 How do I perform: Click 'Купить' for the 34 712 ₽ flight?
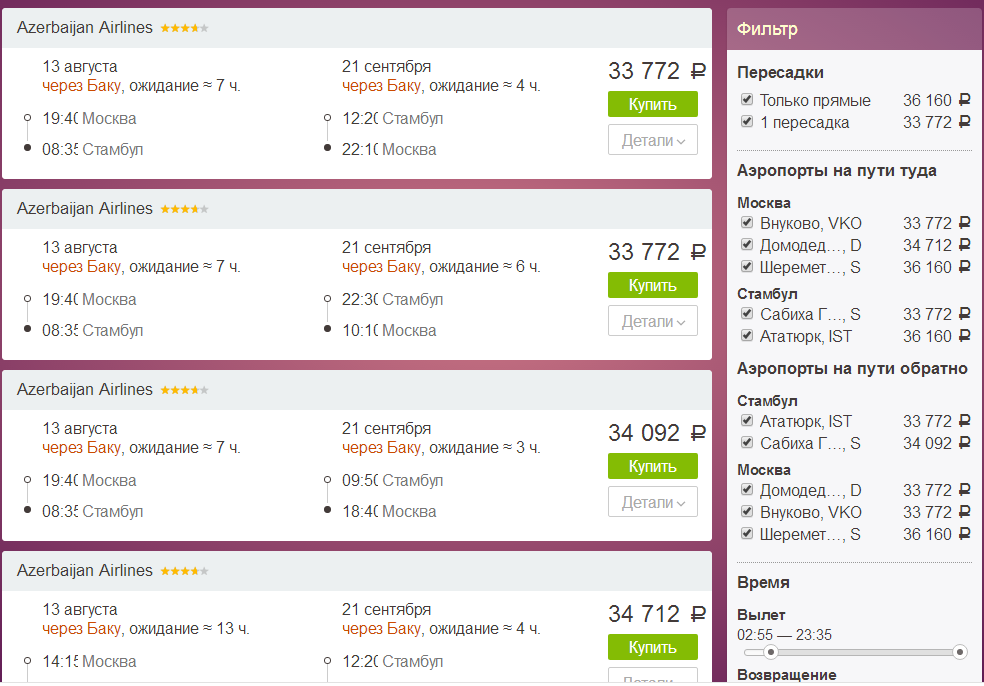click(x=652, y=647)
